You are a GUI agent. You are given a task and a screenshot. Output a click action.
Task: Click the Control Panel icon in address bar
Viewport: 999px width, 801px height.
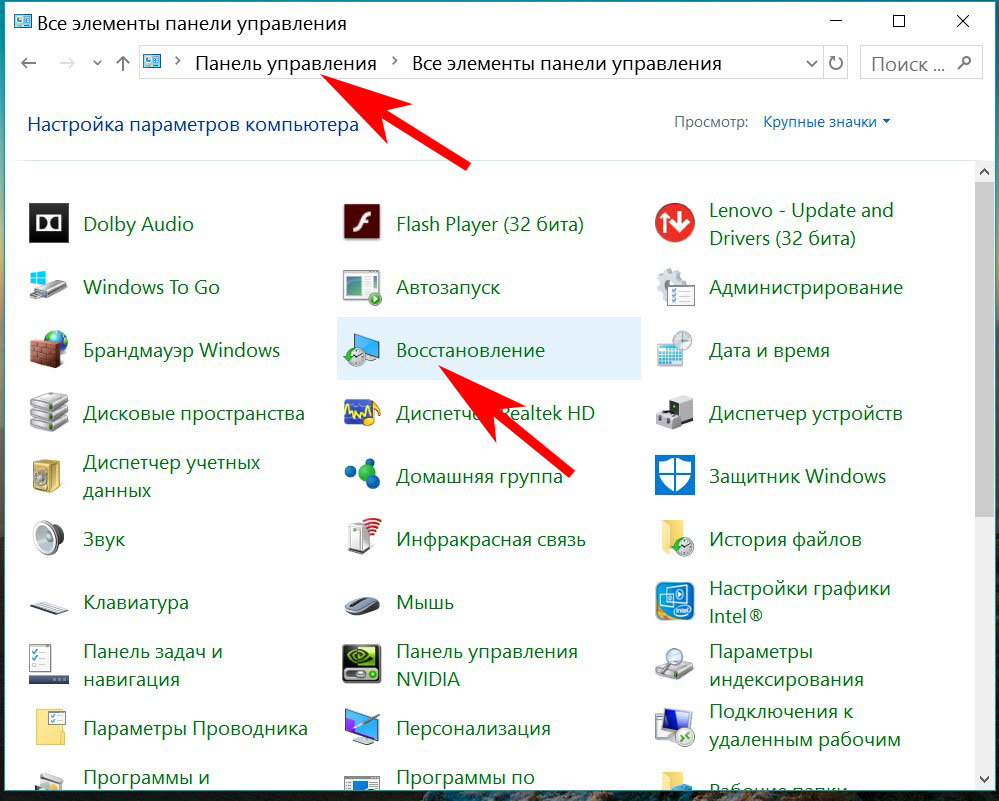pyautogui.click(x=152, y=62)
